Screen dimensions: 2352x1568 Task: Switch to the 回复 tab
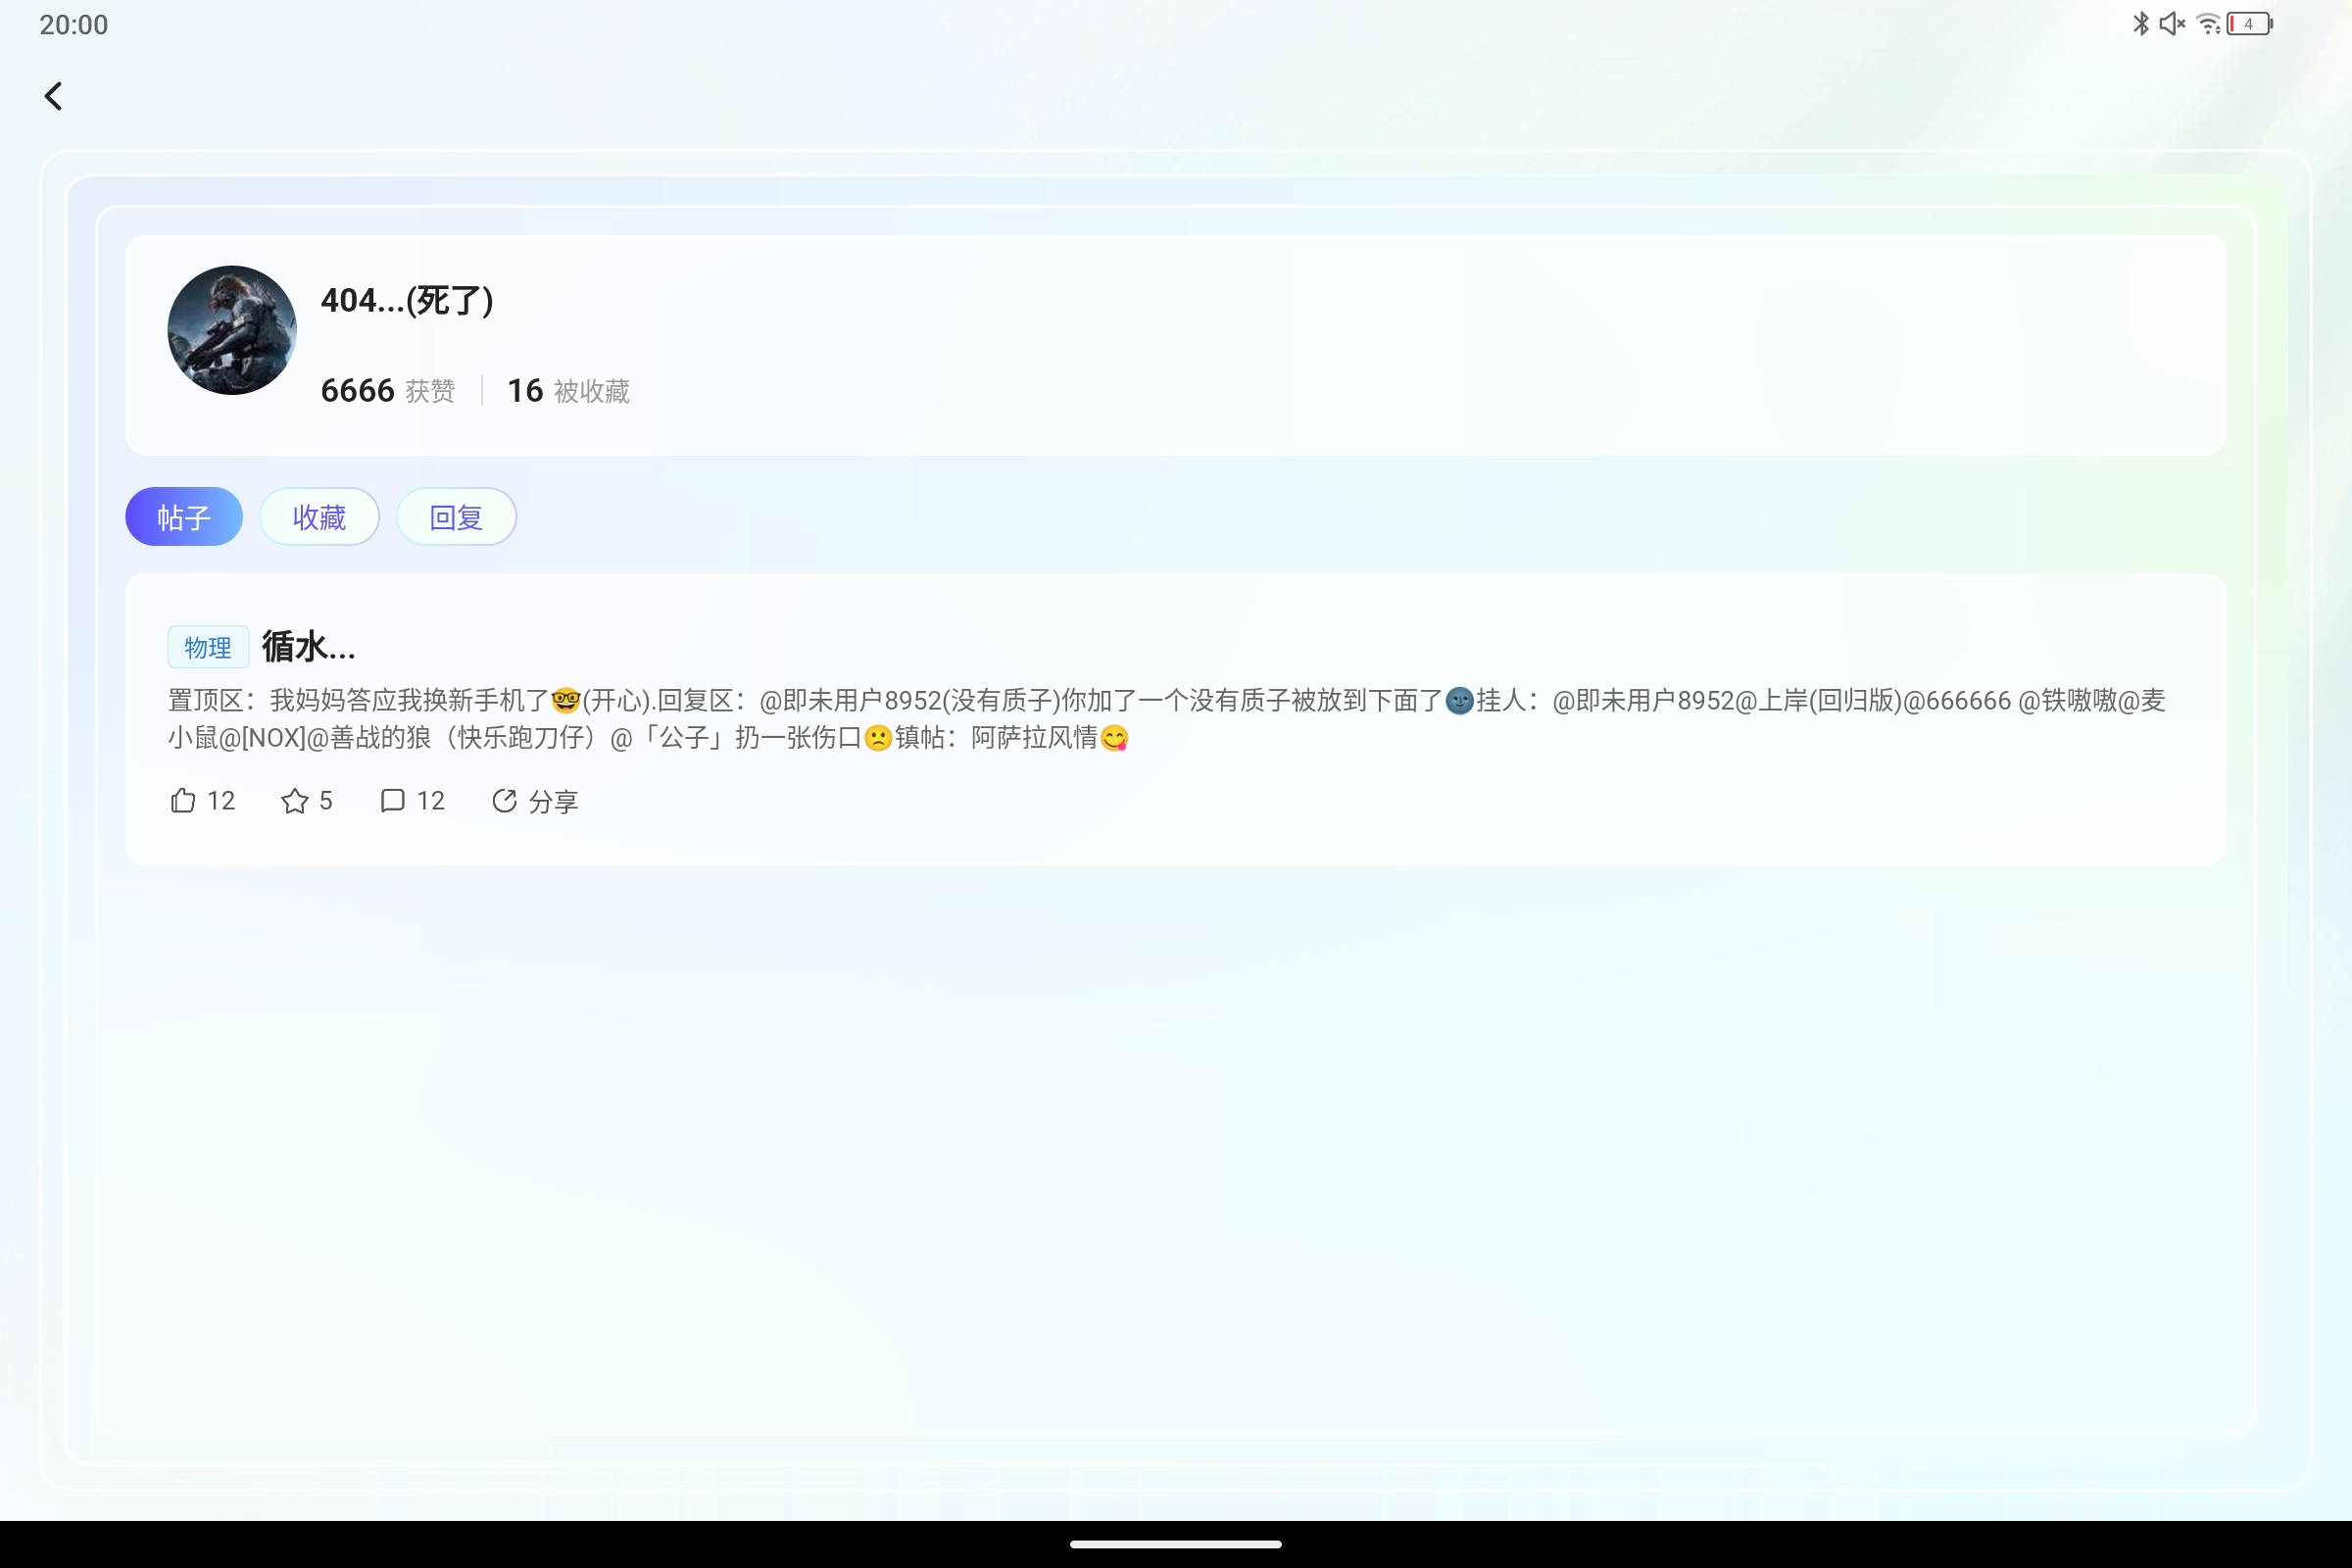pos(456,517)
